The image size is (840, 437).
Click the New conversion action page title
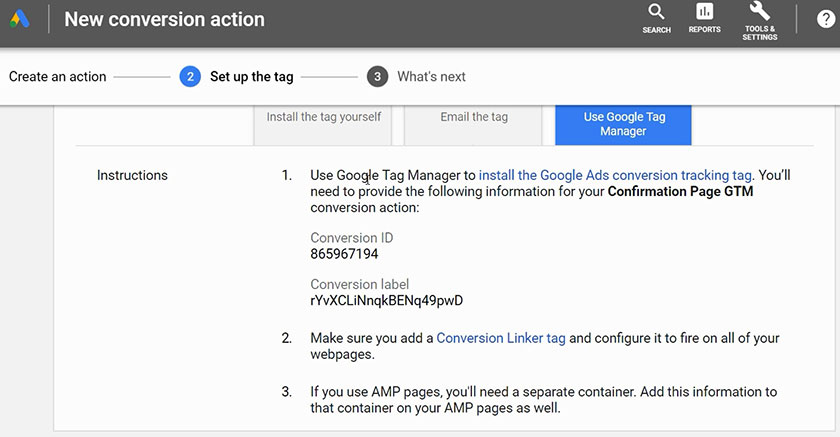164,20
